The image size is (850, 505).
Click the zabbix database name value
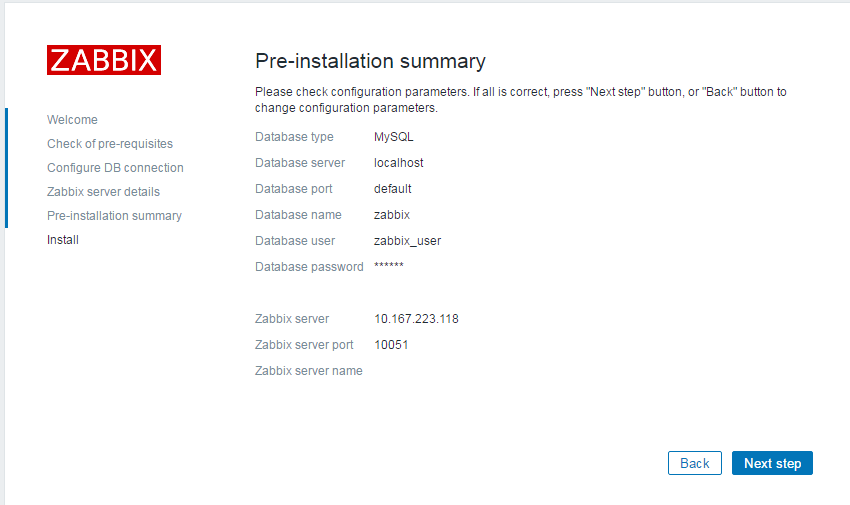[392, 215]
